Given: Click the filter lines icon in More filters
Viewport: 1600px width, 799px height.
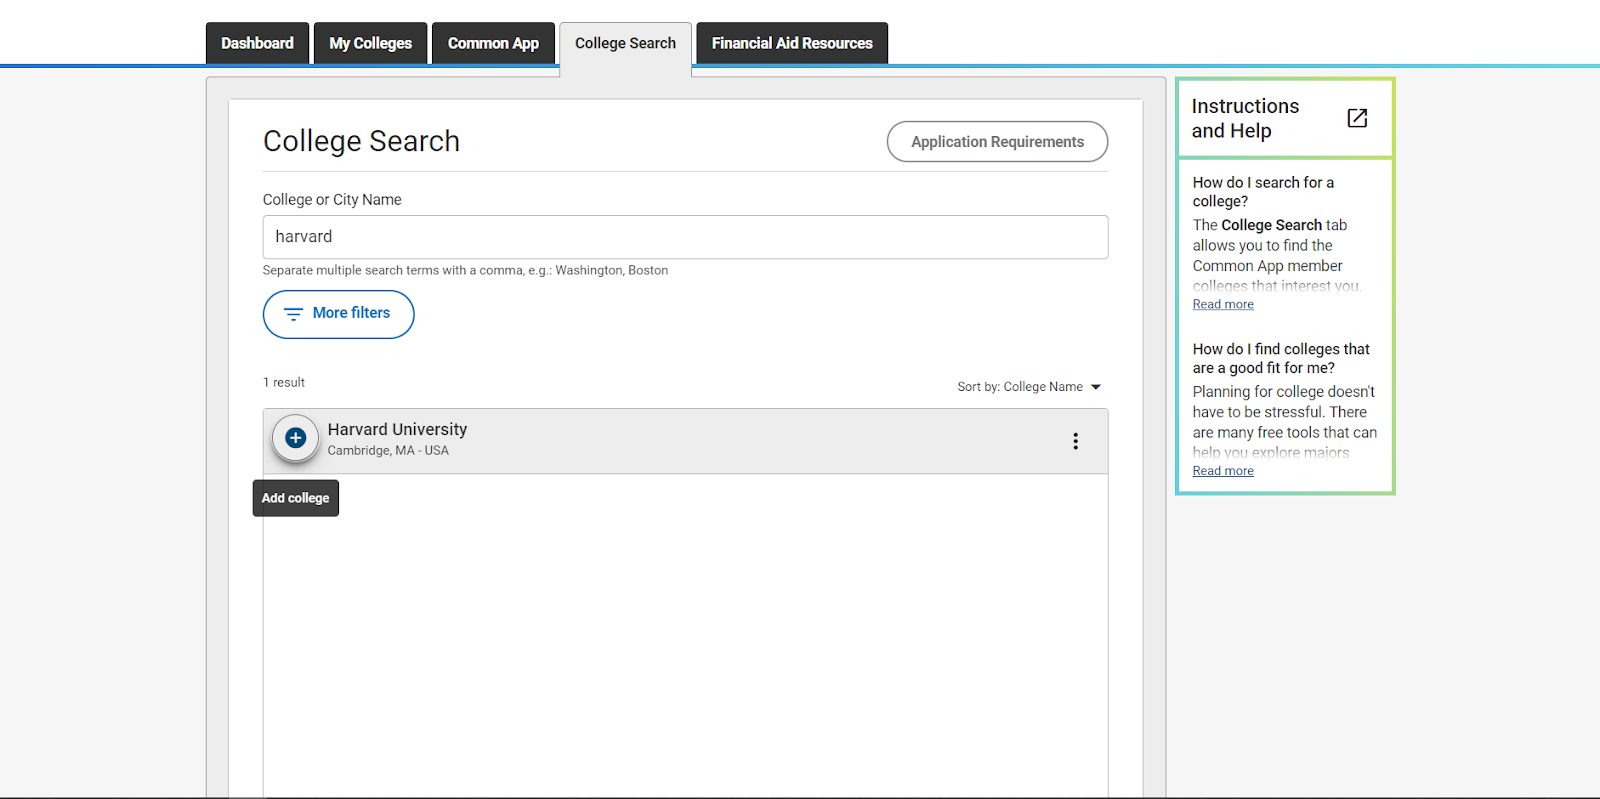Looking at the screenshot, I should coord(293,314).
